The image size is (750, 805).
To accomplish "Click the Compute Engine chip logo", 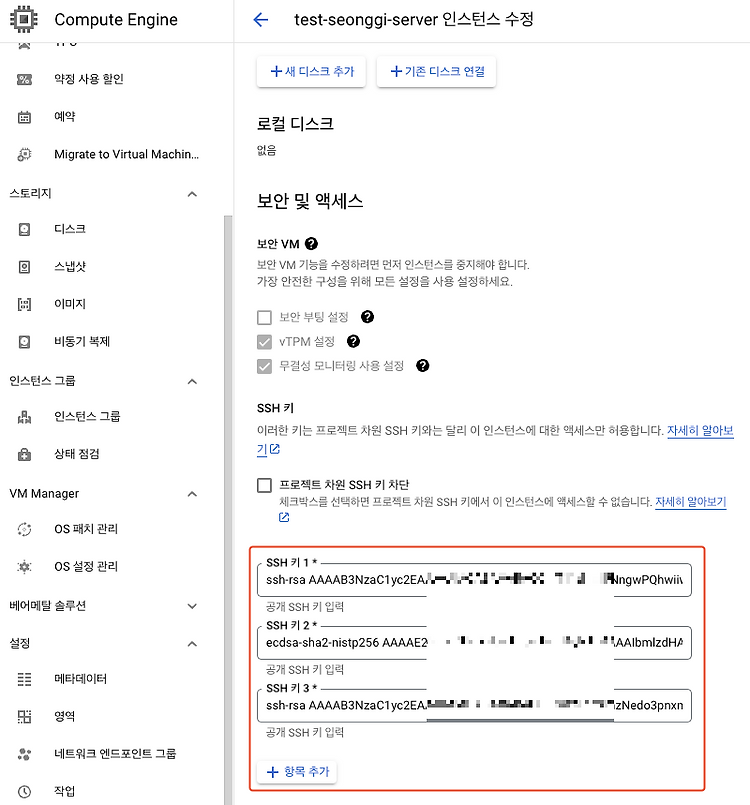I will [24, 20].
